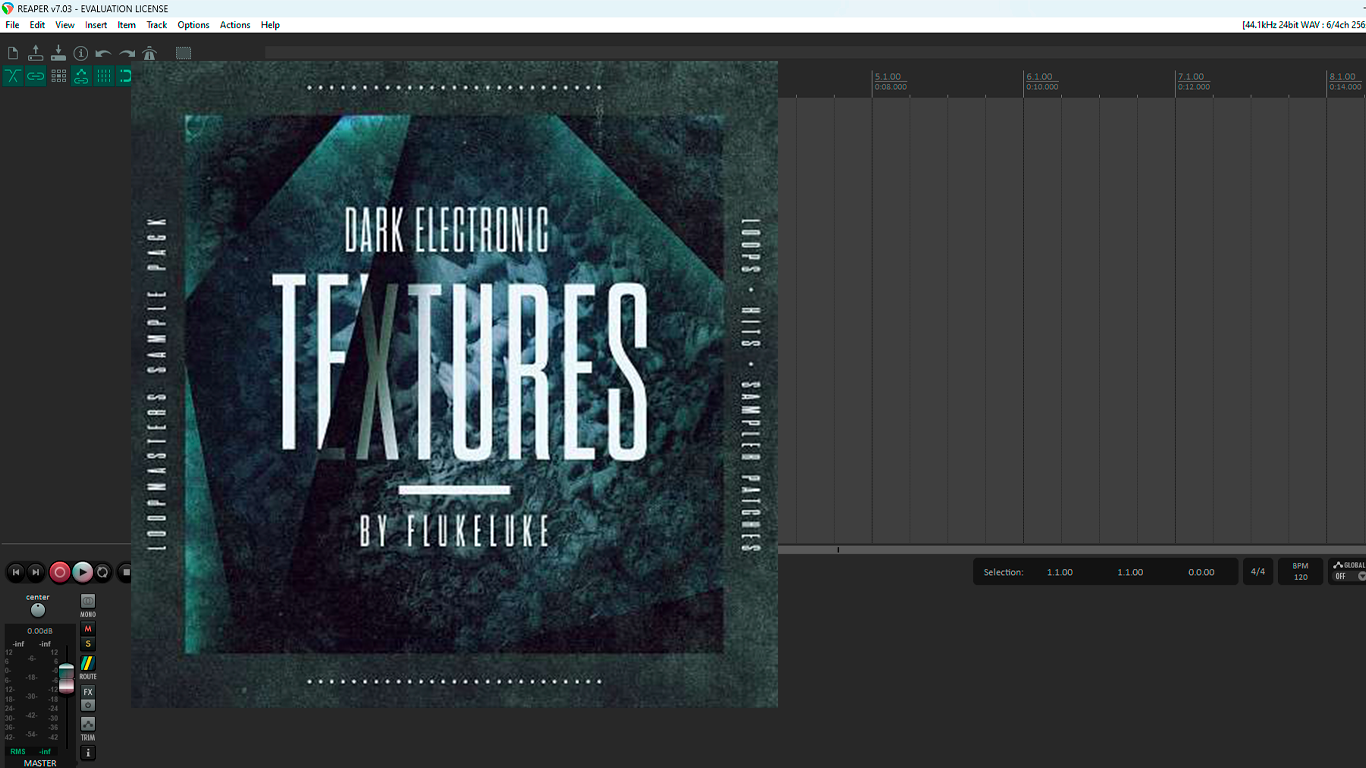Image resolution: width=1366 pixels, height=768 pixels.
Task: Click the master volume 0.00dB readout
Action: click(40, 631)
